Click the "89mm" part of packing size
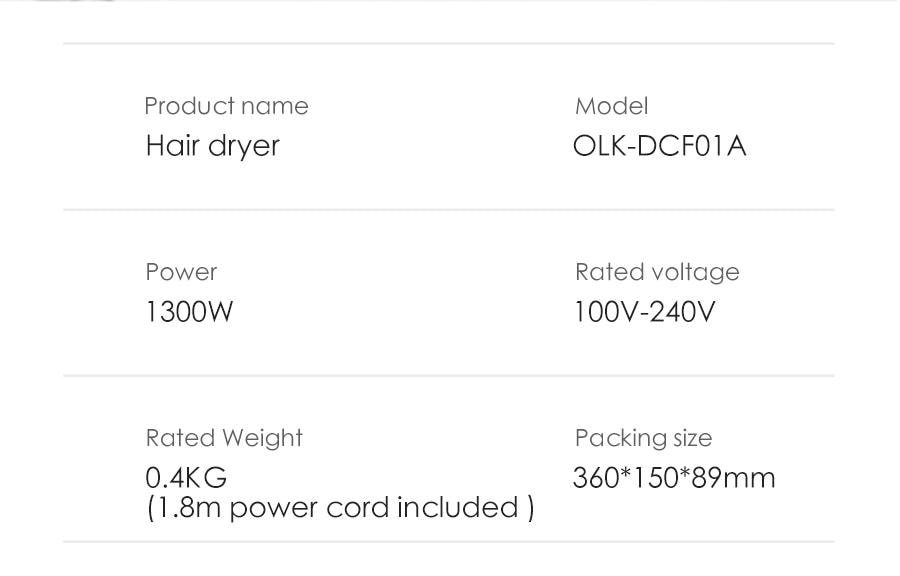 (x=733, y=477)
